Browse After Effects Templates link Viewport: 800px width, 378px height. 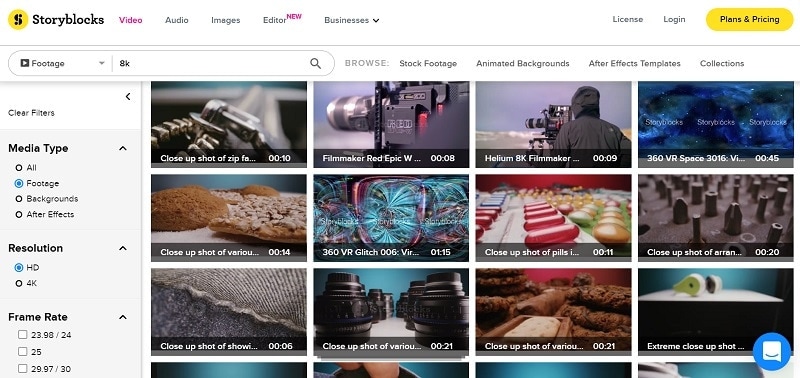tap(634, 63)
